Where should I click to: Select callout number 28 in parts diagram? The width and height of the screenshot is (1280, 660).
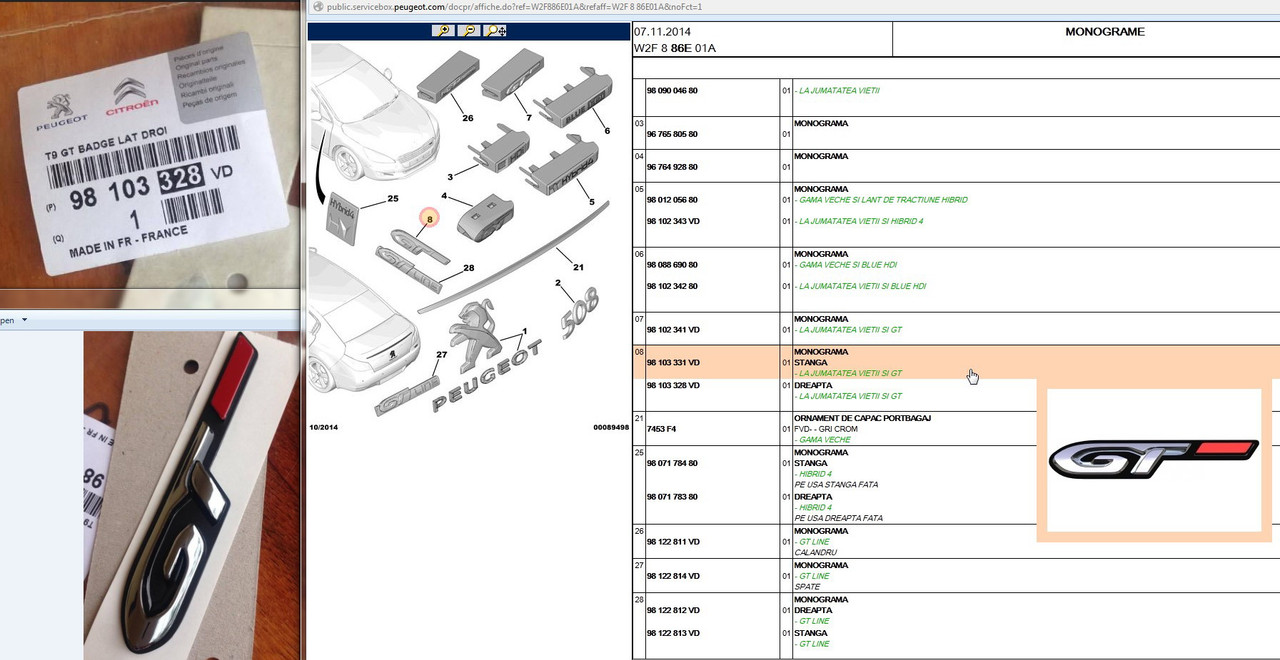coord(468,268)
